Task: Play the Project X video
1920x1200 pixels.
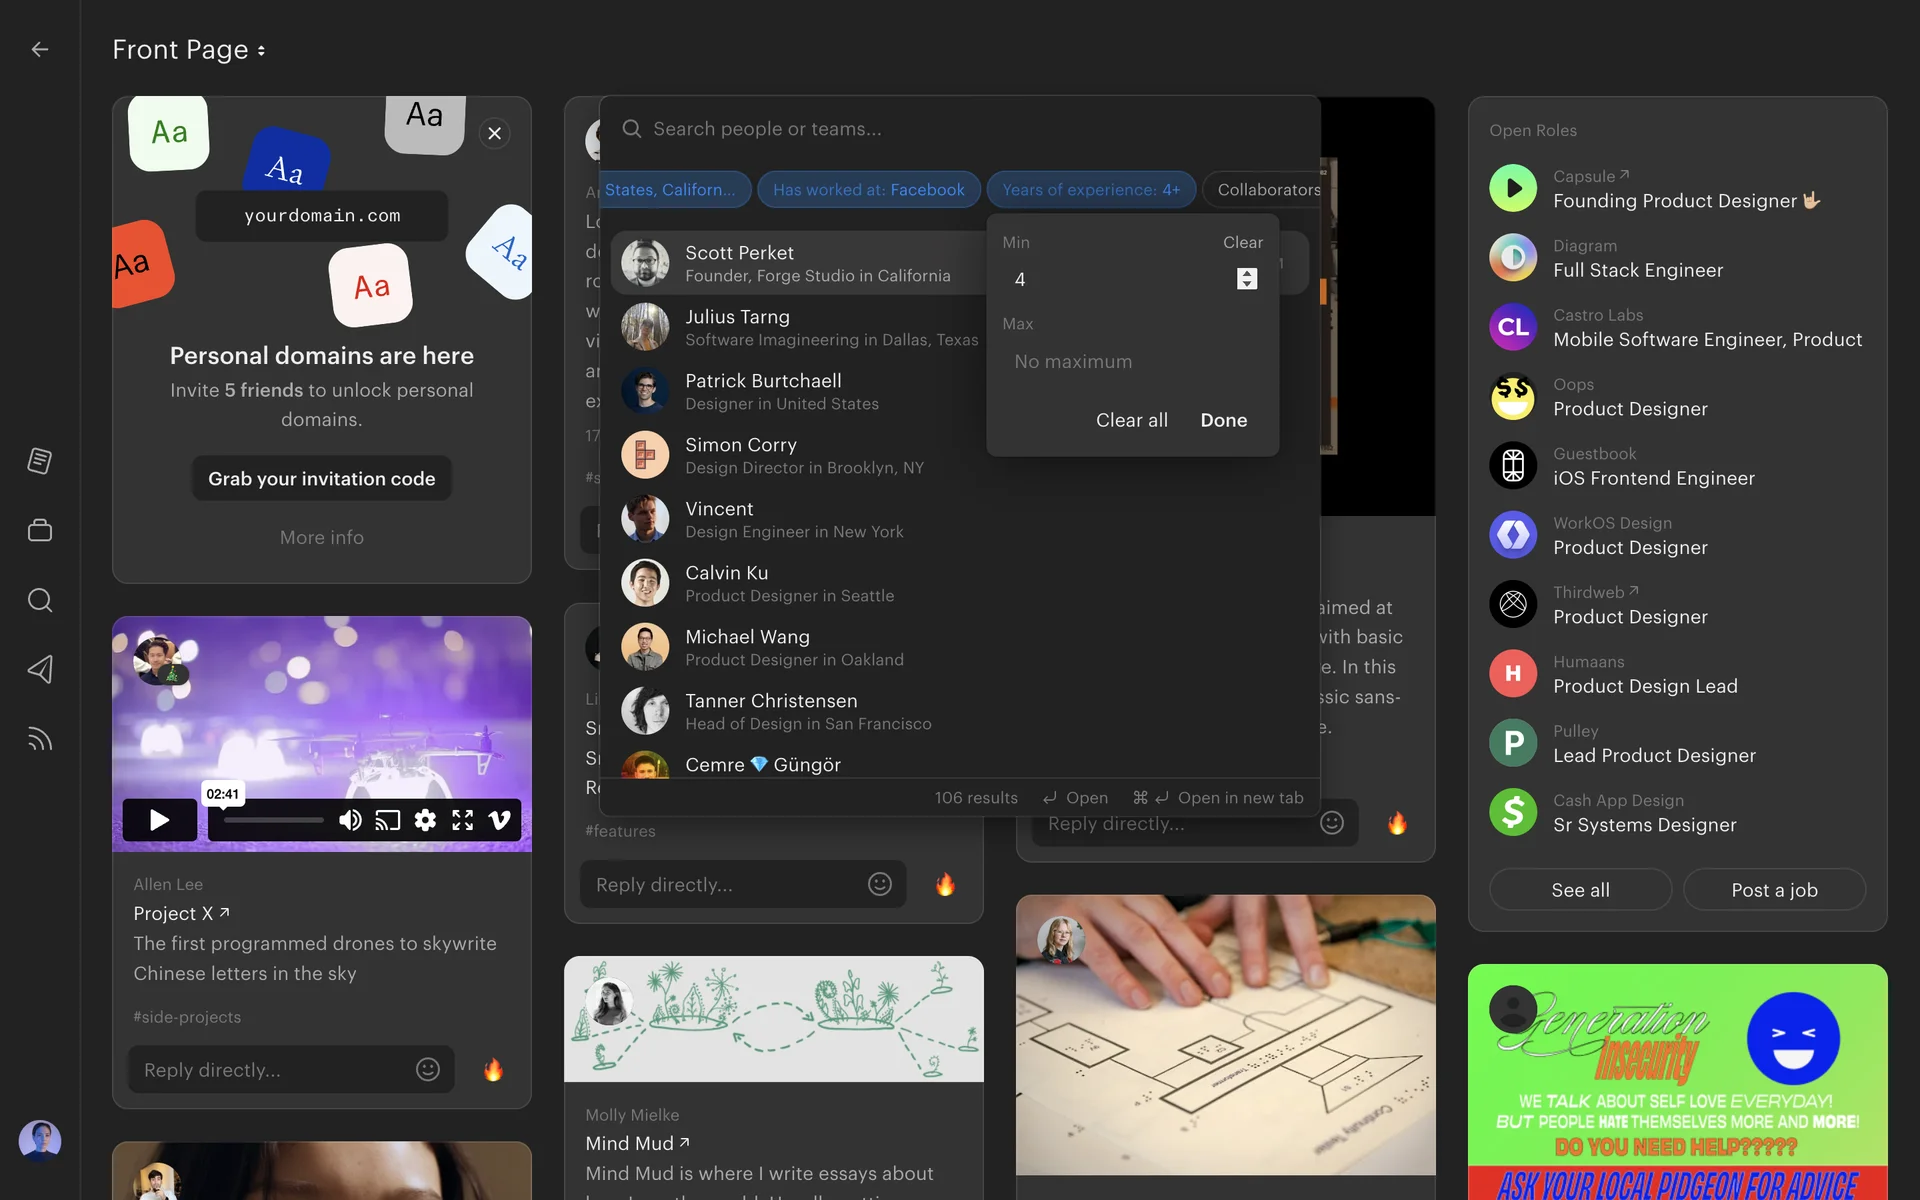Action: (159, 820)
